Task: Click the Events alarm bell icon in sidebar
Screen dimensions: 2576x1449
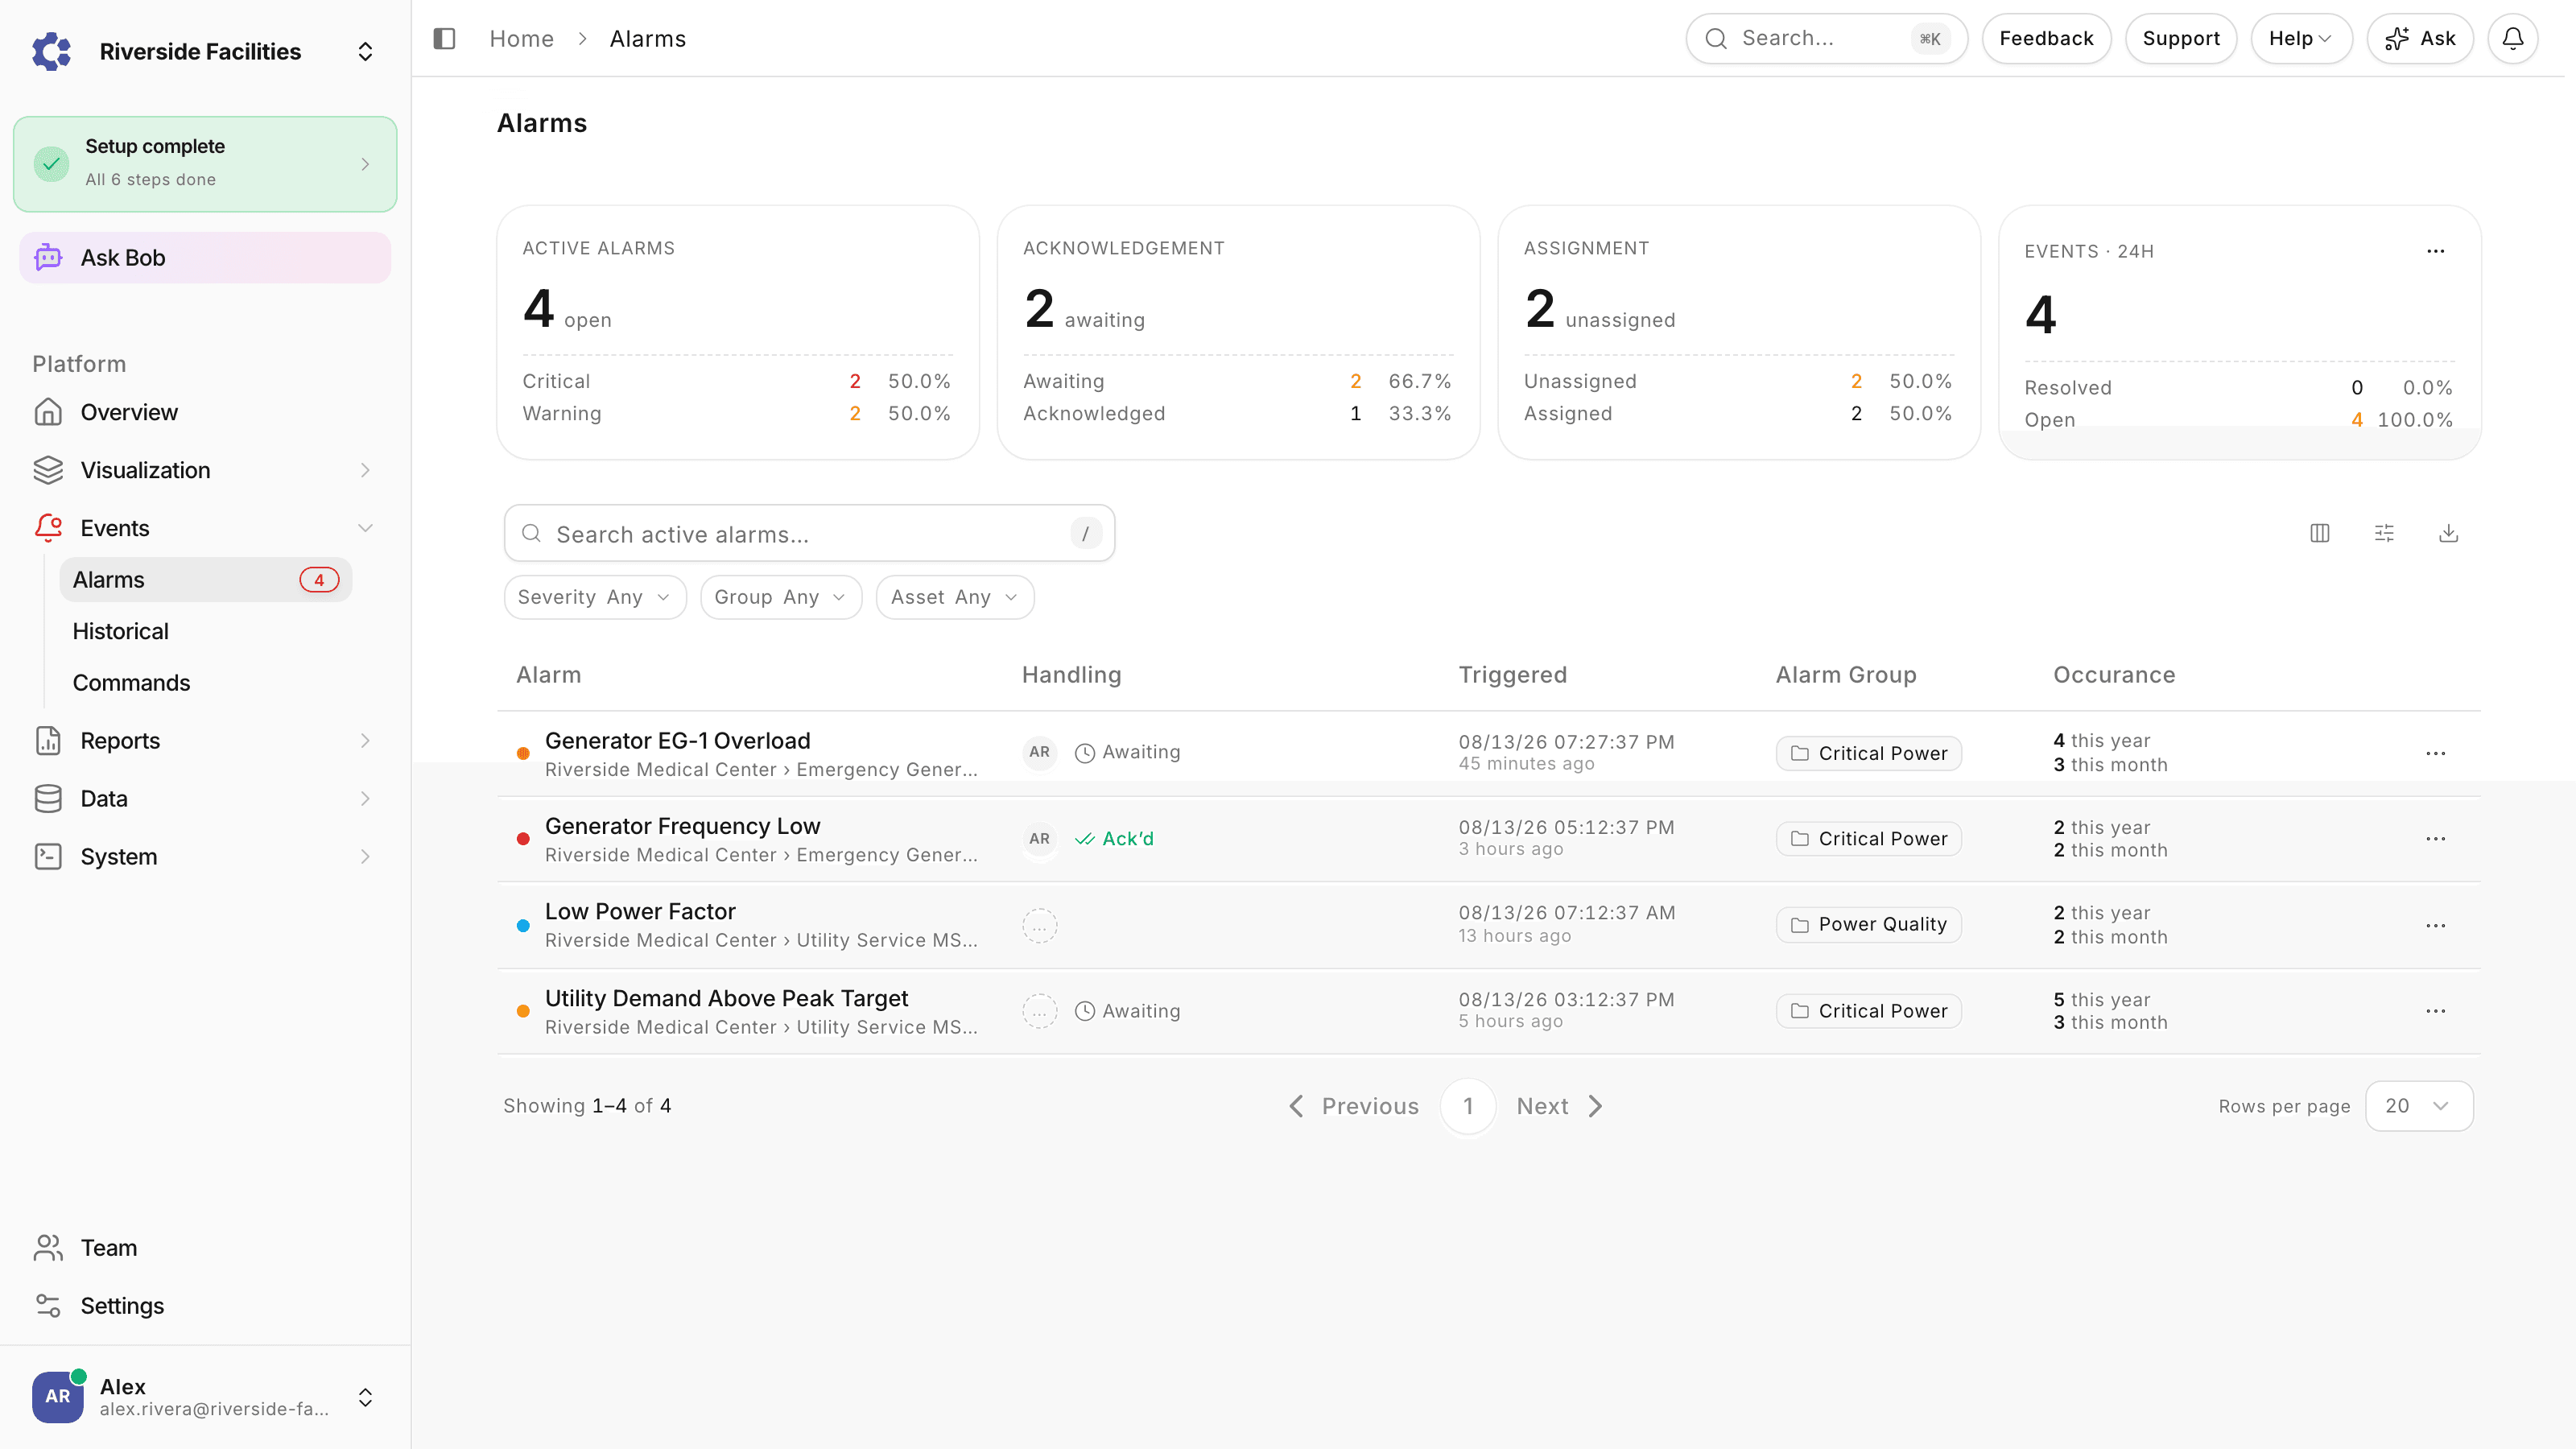Action: coord(48,527)
